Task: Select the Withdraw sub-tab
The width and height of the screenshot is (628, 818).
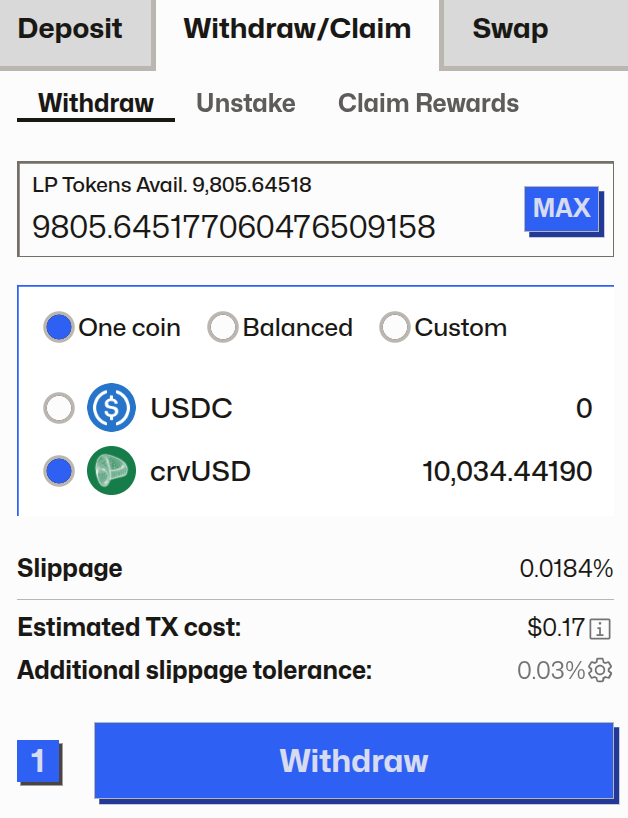Action: click(x=96, y=103)
